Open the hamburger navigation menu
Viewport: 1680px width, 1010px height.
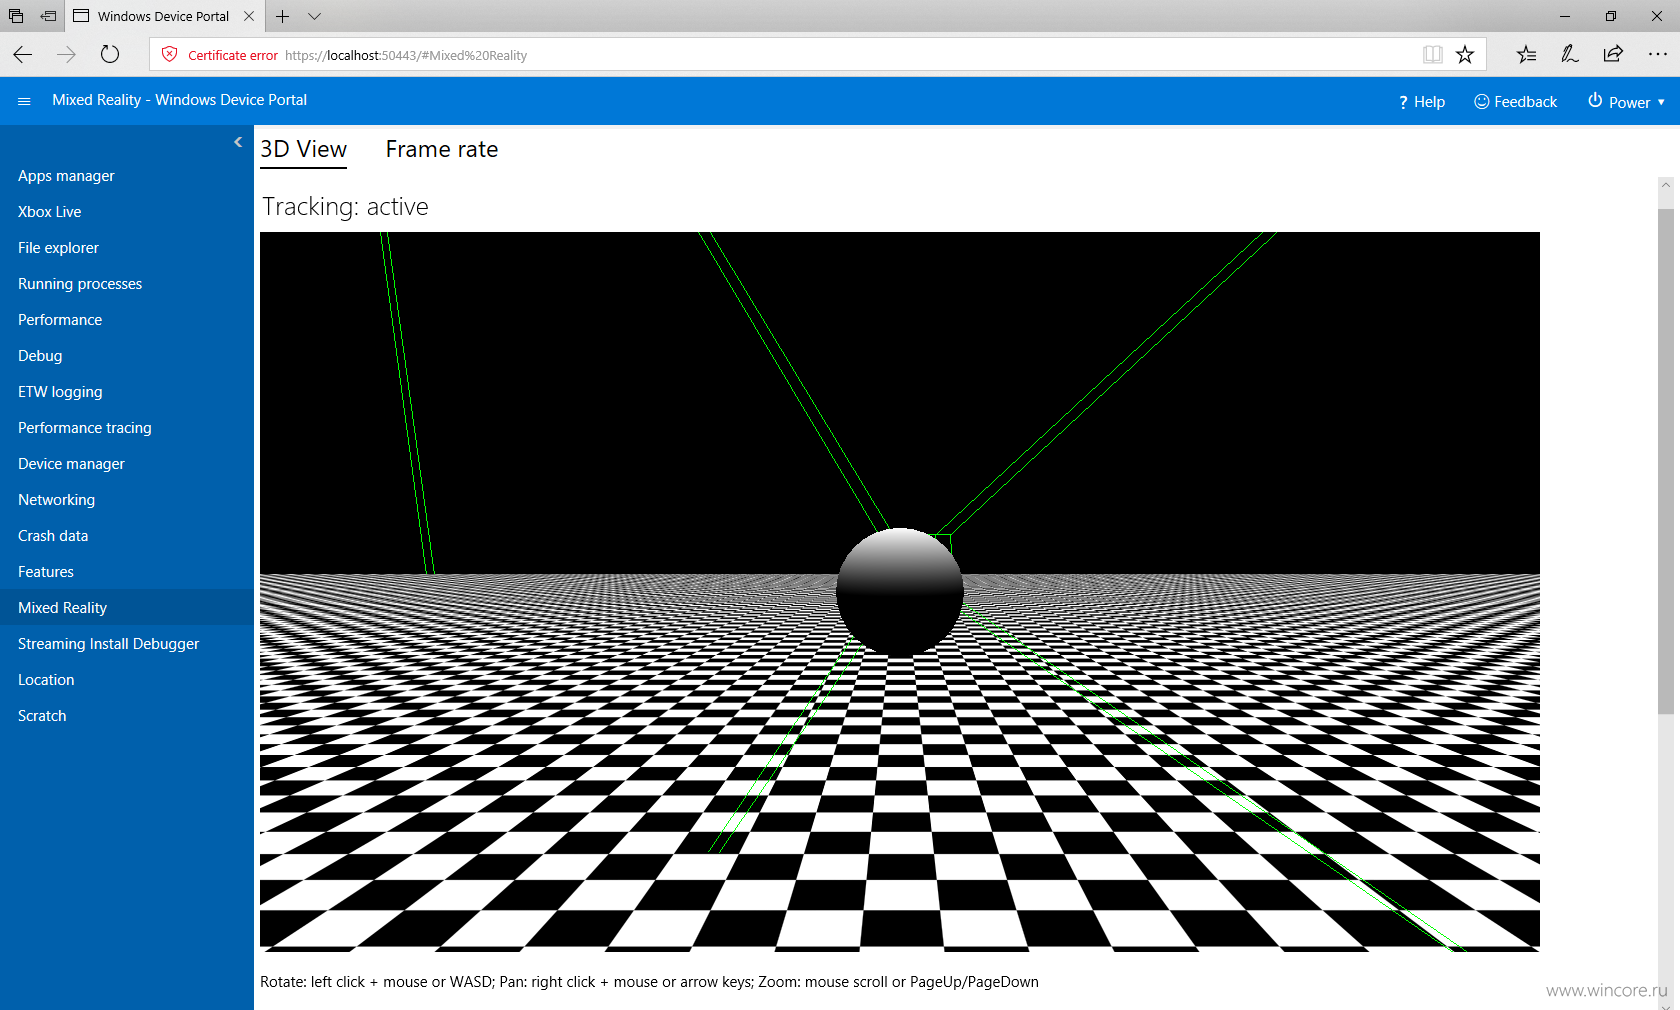[24, 101]
